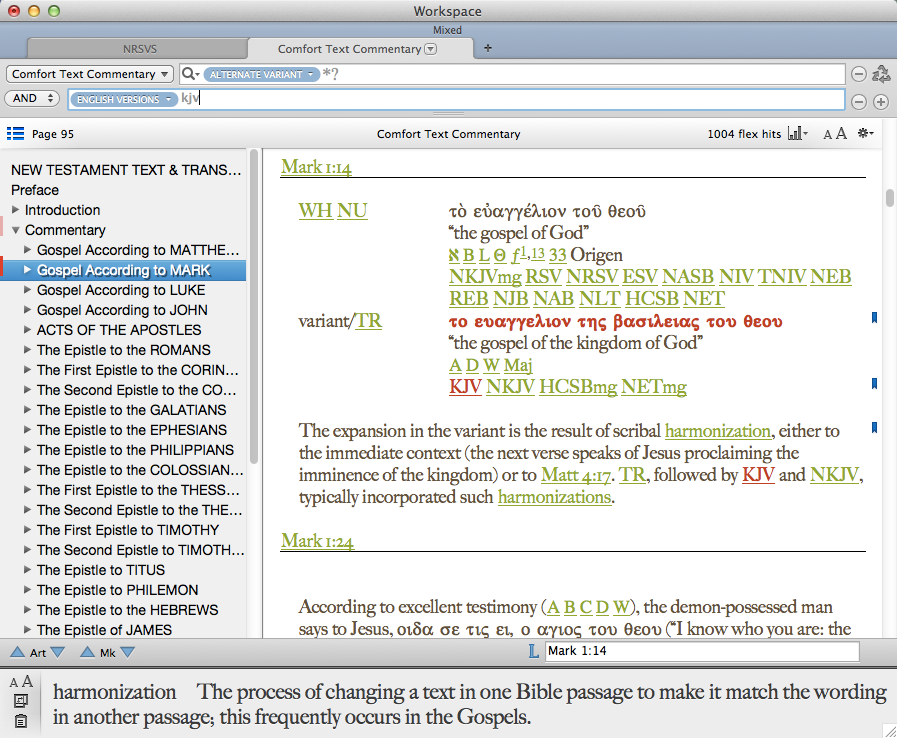The image size is (897, 738).
Task: Select Gospel According to MARK in contents
Action: [x=124, y=270]
